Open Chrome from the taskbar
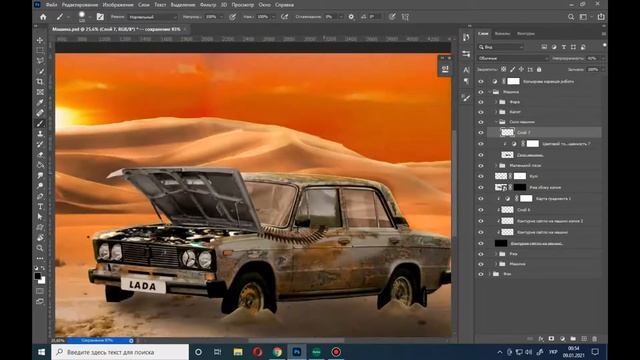The height and width of the screenshot is (360, 640). point(277,352)
